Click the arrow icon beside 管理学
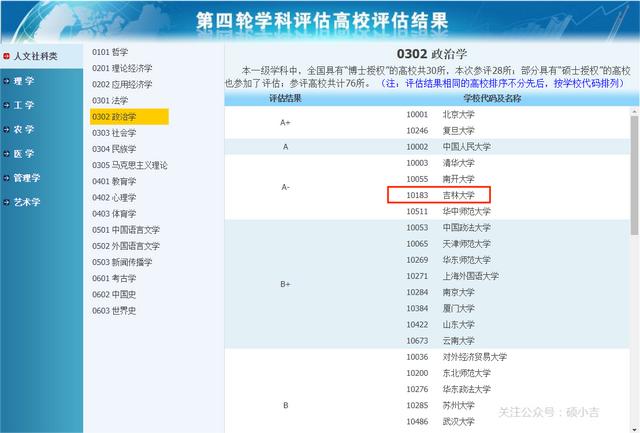The width and height of the screenshot is (640, 433). (6, 178)
